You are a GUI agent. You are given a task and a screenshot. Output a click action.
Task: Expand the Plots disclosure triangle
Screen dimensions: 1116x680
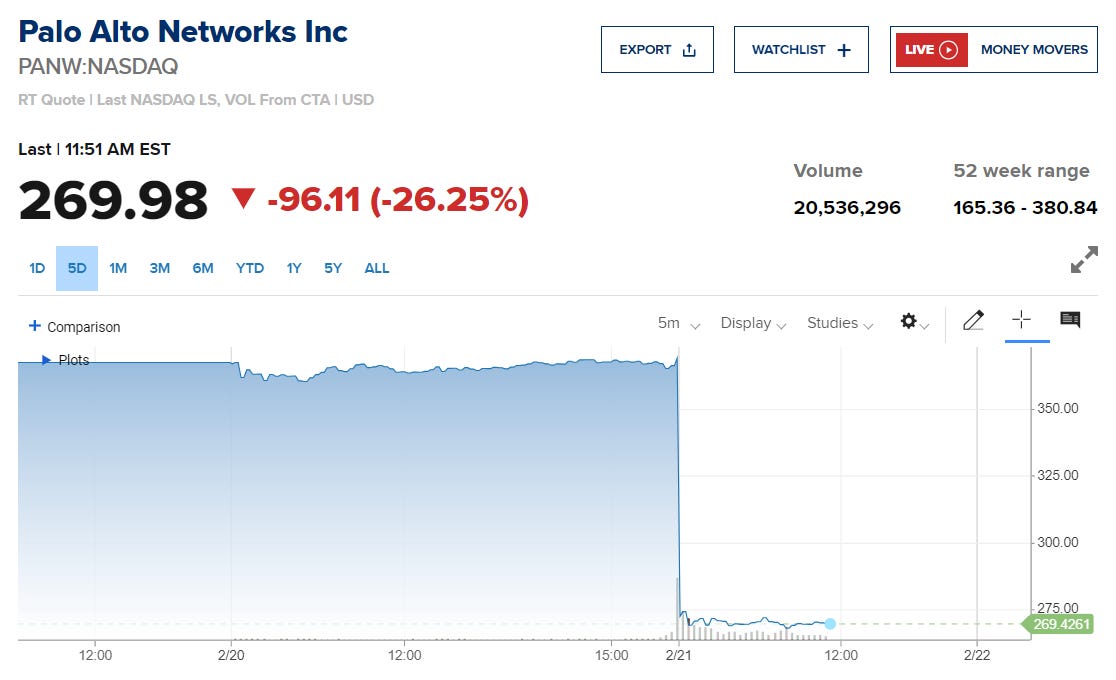click(46, 360)
